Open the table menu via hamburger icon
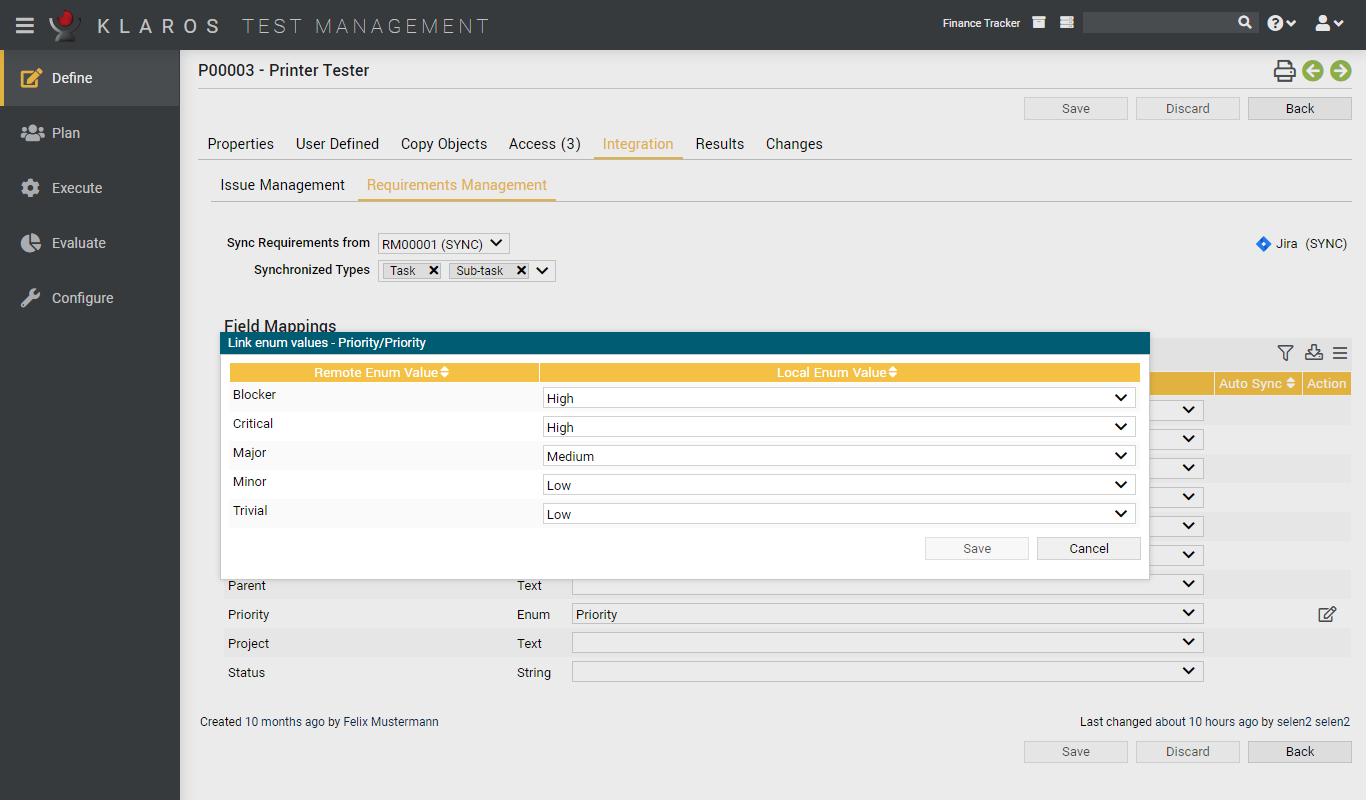Image resolution: width=1366 pixels, height=800 pixels. 1341,353
